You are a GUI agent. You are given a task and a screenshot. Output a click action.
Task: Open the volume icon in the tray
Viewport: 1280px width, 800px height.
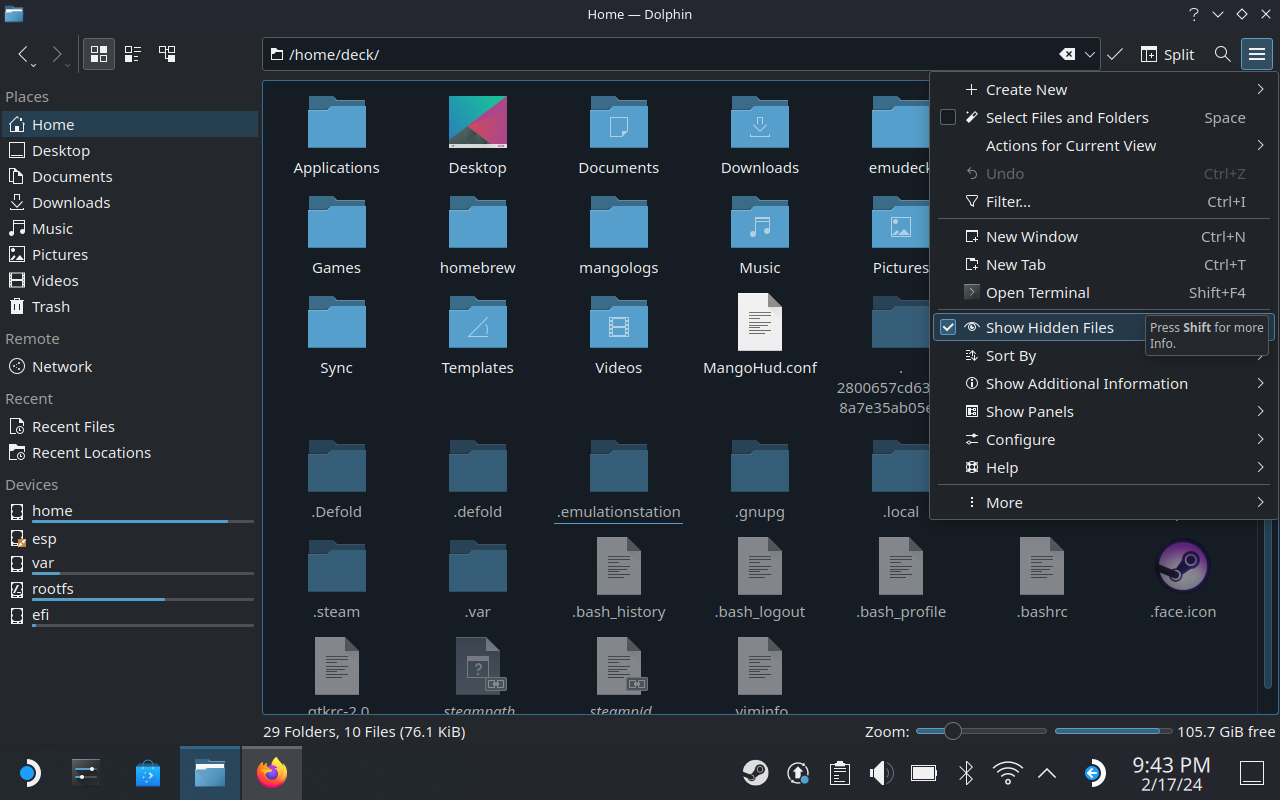point(881,773)
